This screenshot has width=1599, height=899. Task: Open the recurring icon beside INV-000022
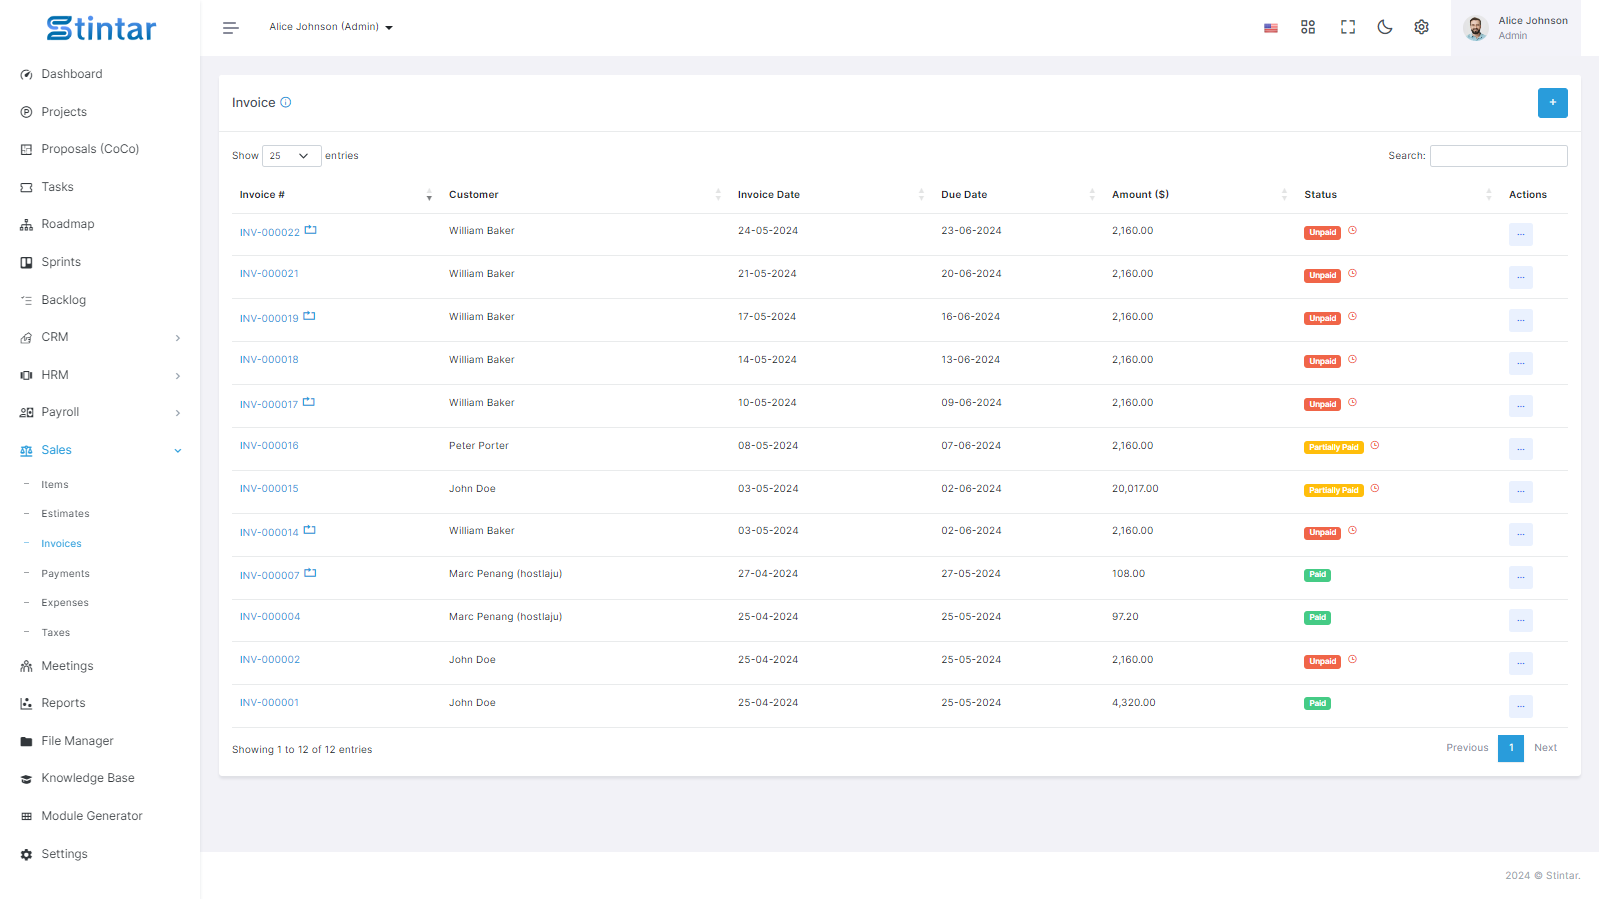pyautogui.click(x=311, y=230)
